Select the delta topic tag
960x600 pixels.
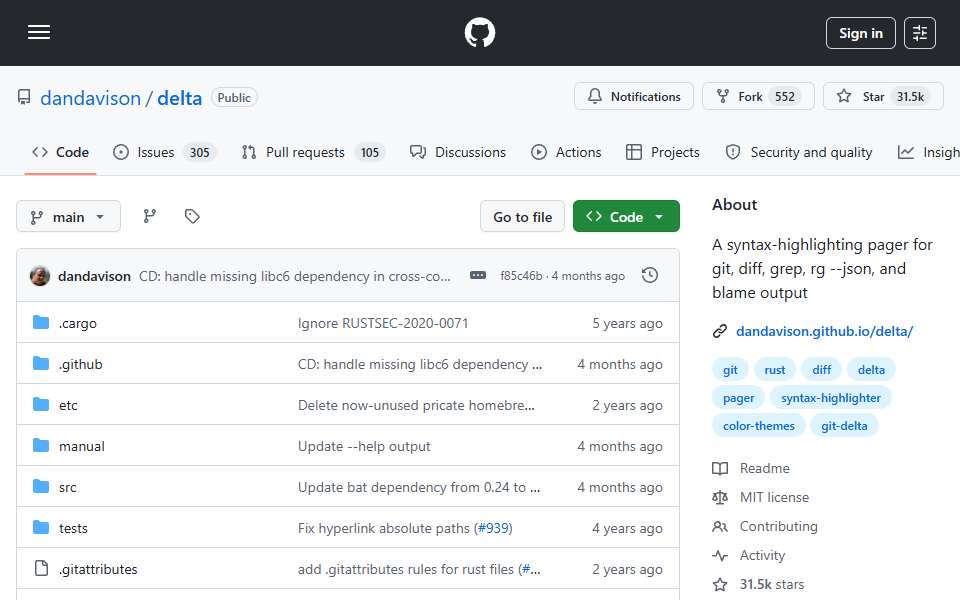point(871,370)
